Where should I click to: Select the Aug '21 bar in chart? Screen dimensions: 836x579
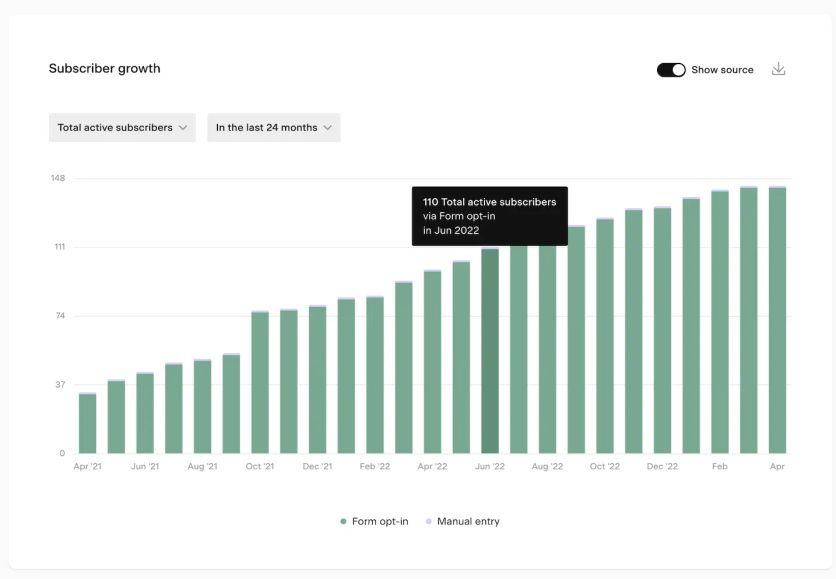click(x=203, y=407)
